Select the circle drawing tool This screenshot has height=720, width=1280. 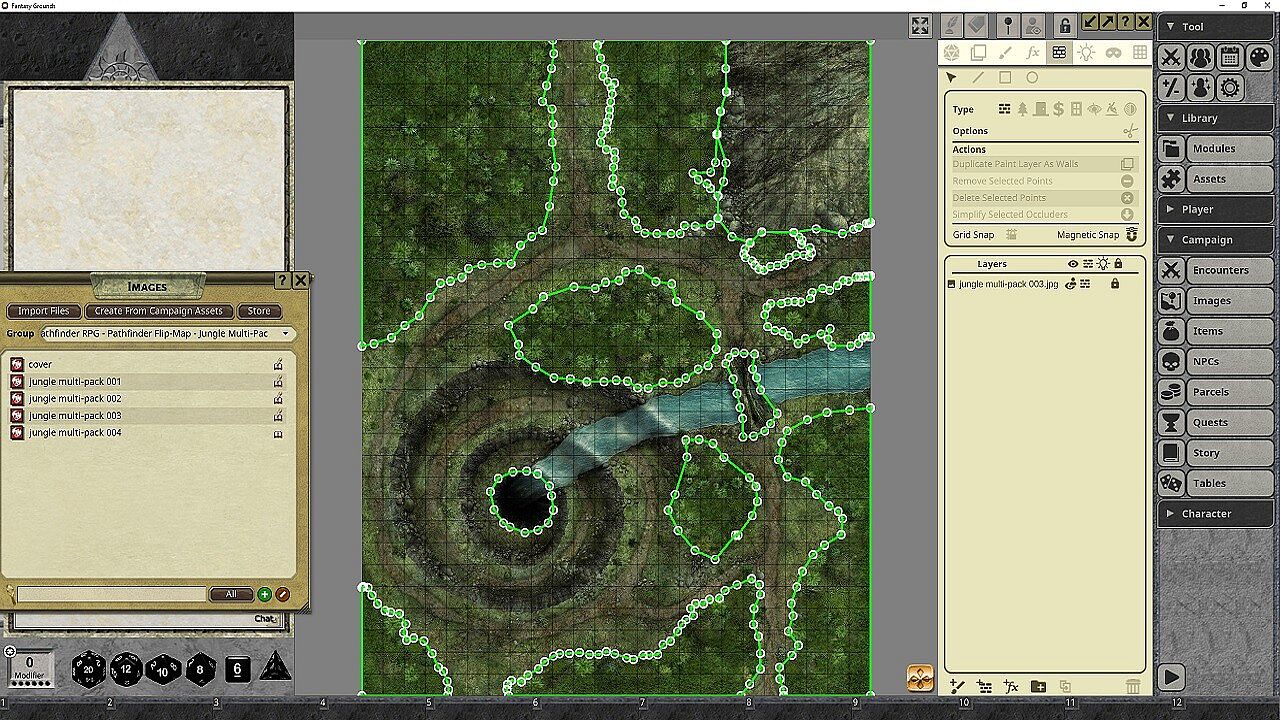(1032, 78)
